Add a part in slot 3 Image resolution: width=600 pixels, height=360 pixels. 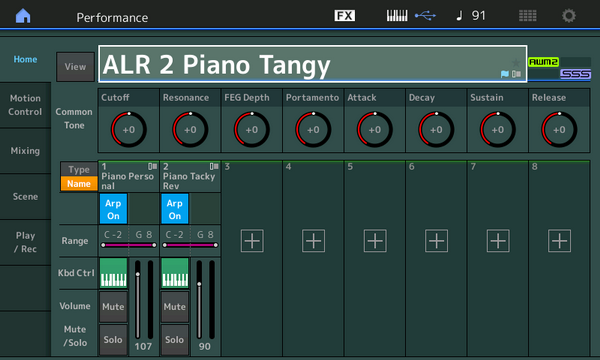(252, 241)
